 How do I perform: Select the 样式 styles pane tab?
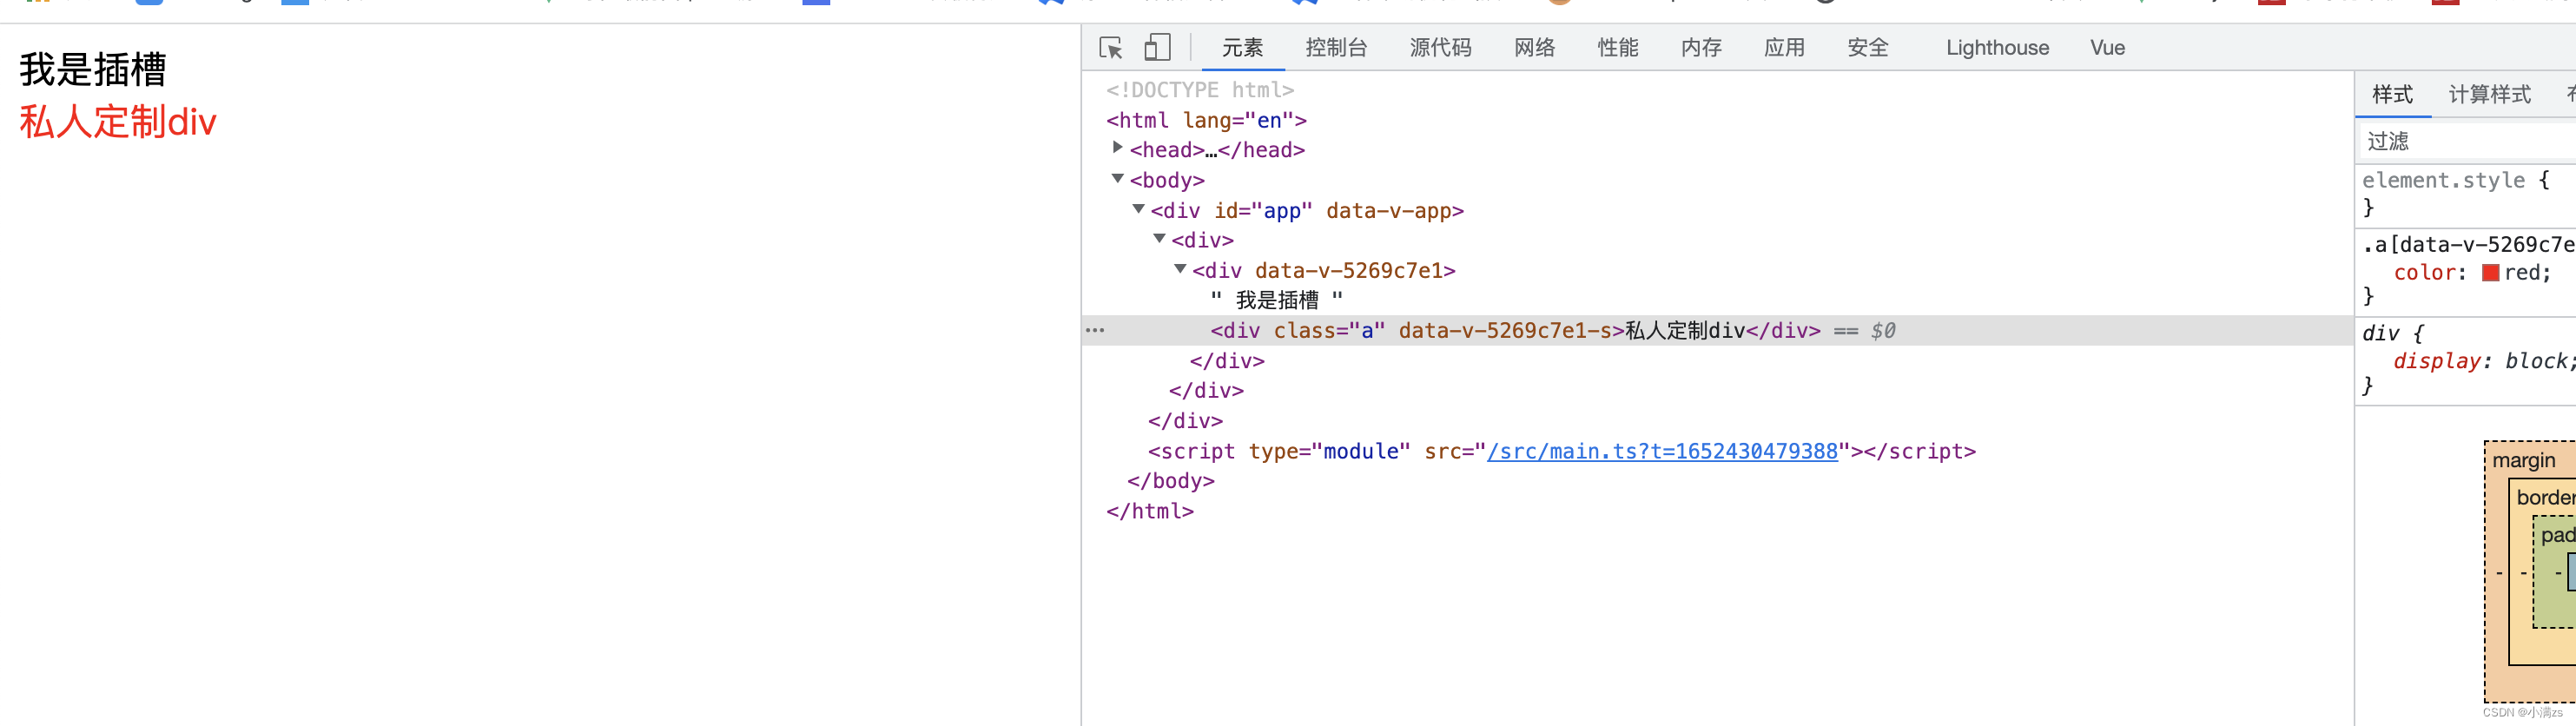coord(2392,95)
